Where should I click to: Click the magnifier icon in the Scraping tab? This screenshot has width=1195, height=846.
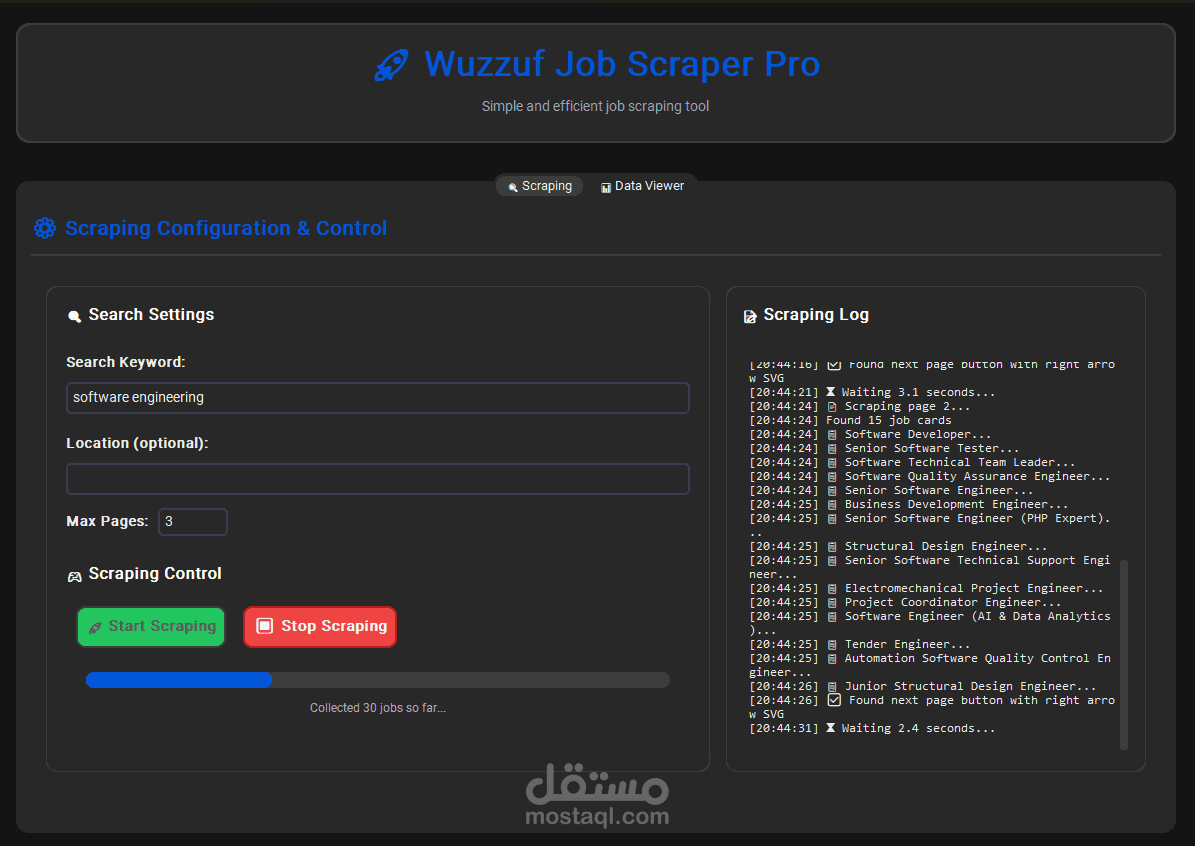[x=513, y=187]
